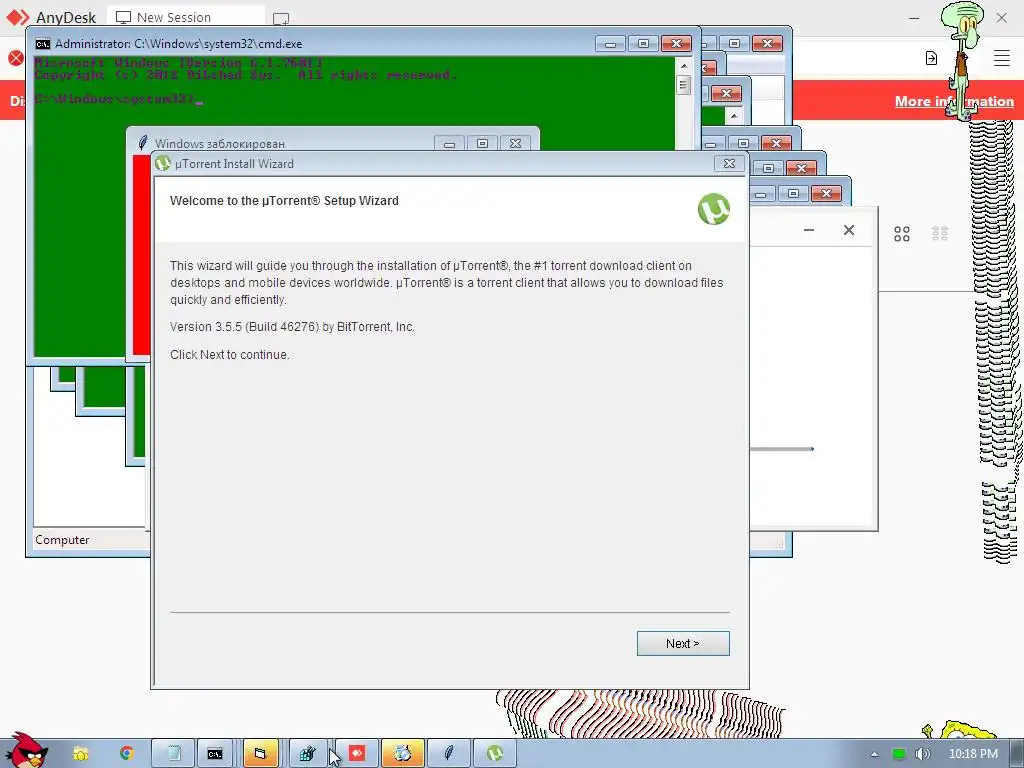1024x768 pixels.
Task: Click 'Welcome to the µTorrent® Setup Wizard' heading
Action: tap(284, 200)
